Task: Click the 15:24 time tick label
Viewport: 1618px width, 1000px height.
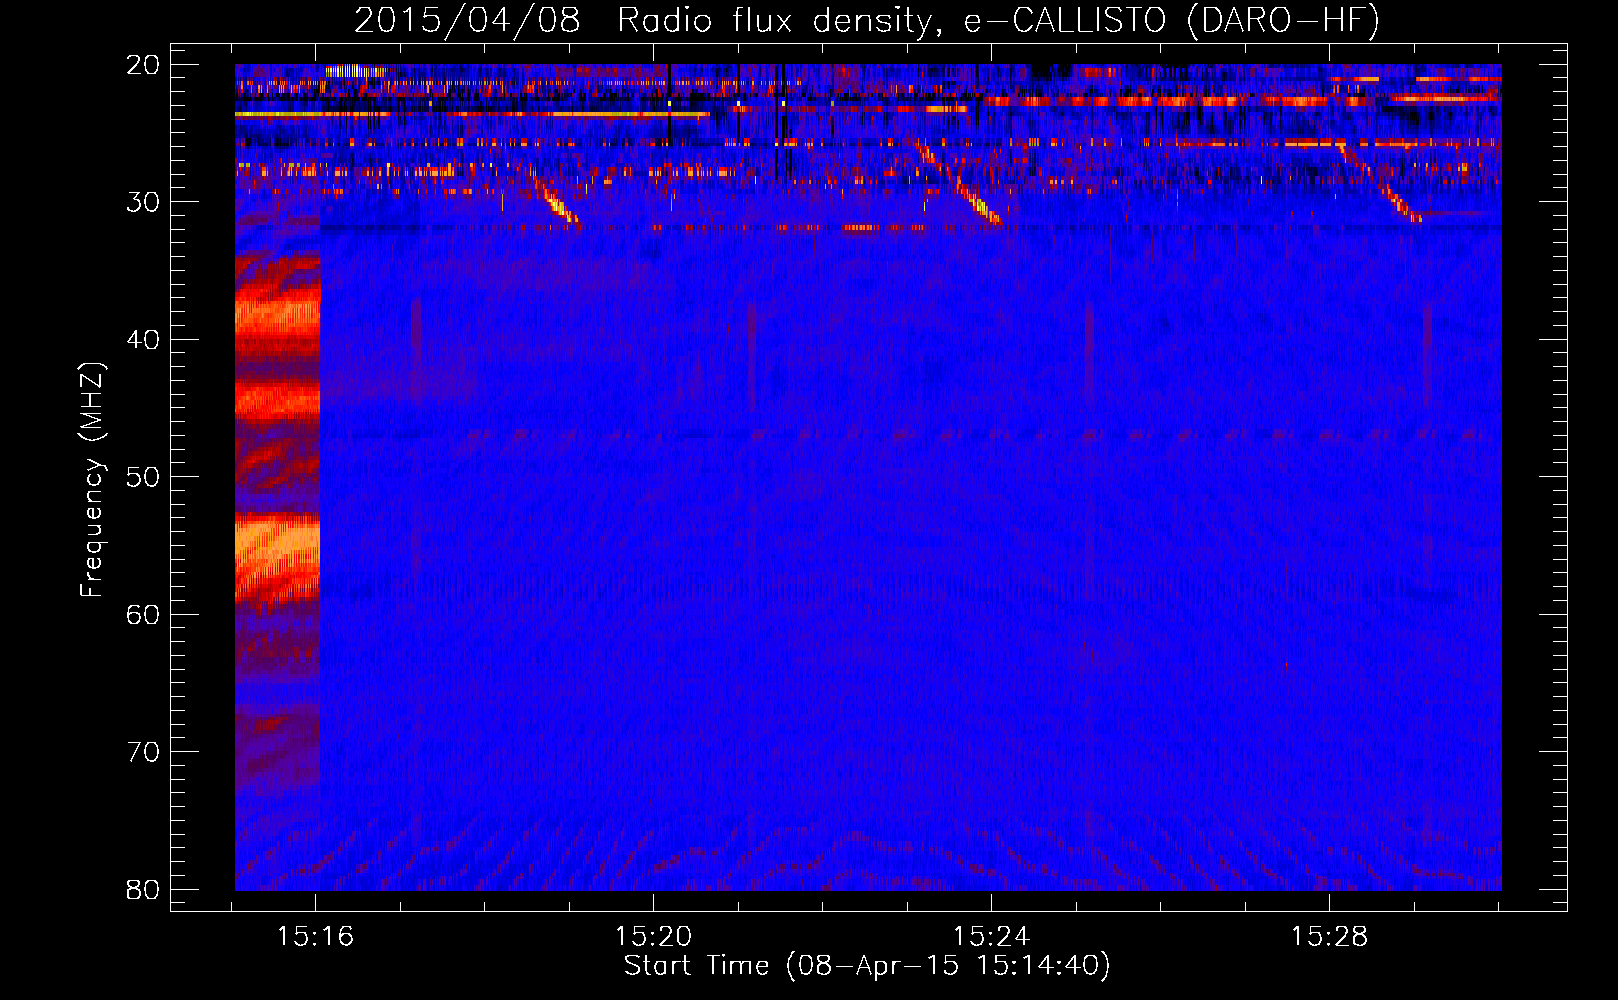Action: pyautogui.click(x=991, y=937)
